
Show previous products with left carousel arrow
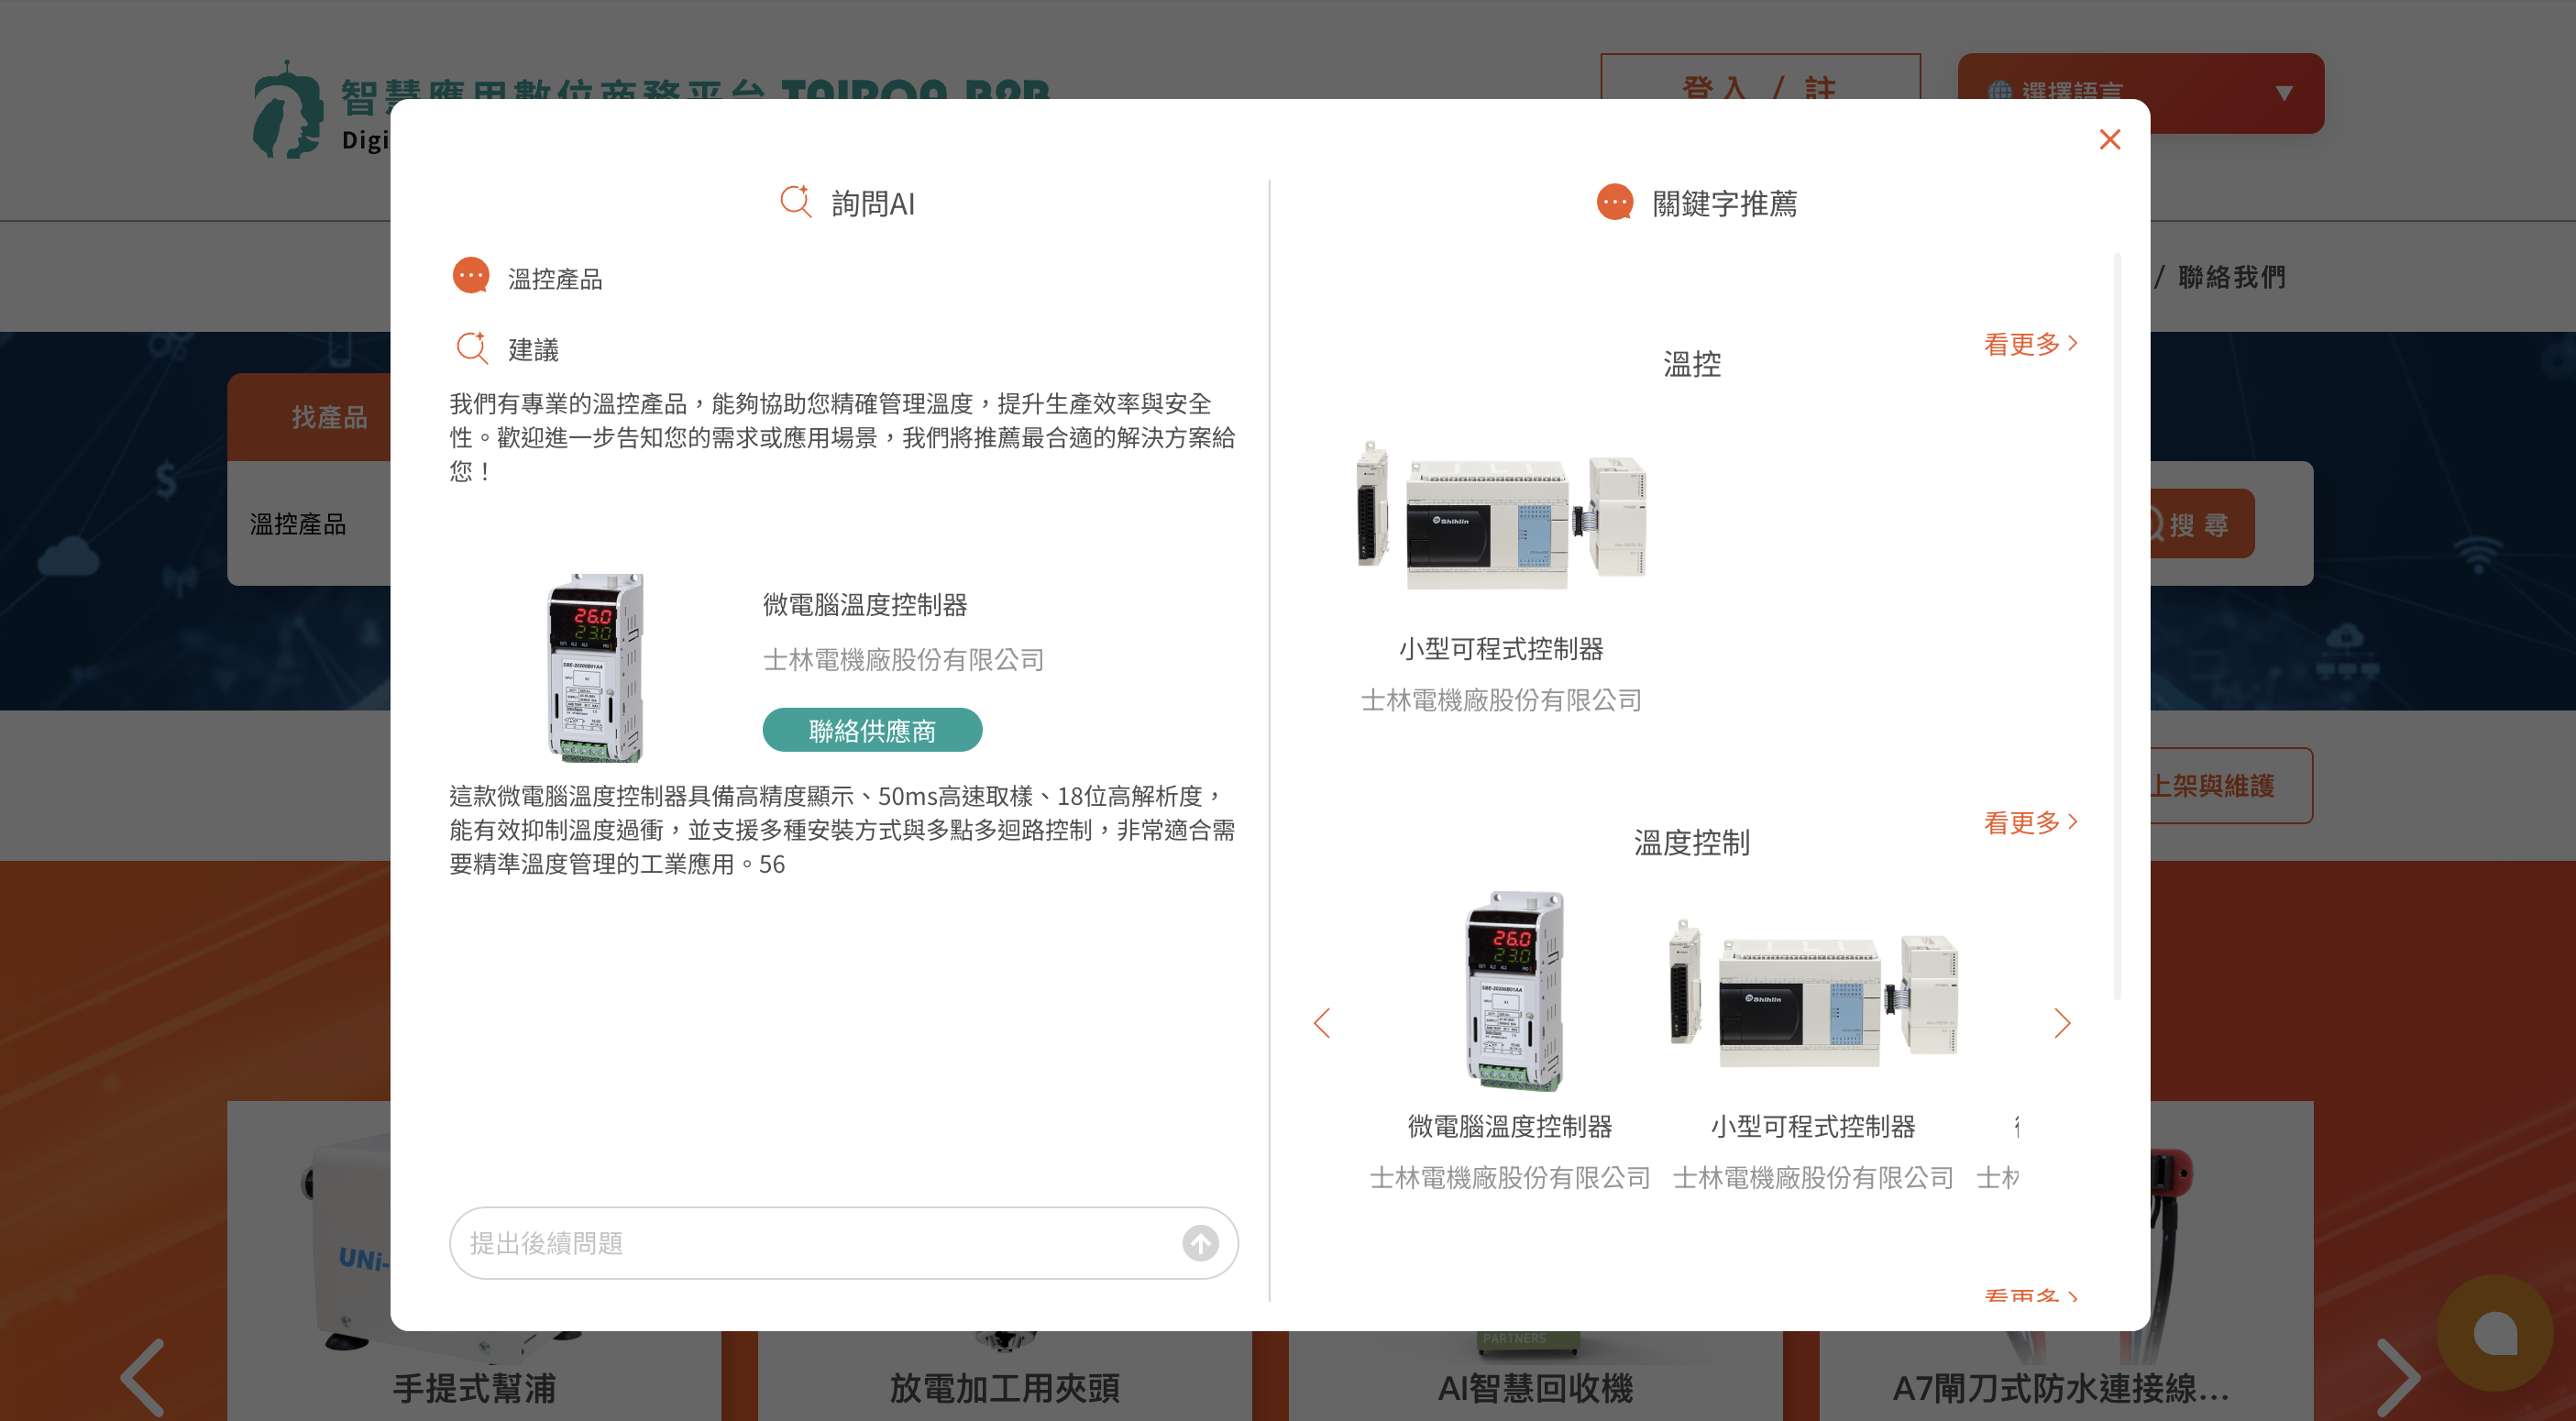point(143,1377)
